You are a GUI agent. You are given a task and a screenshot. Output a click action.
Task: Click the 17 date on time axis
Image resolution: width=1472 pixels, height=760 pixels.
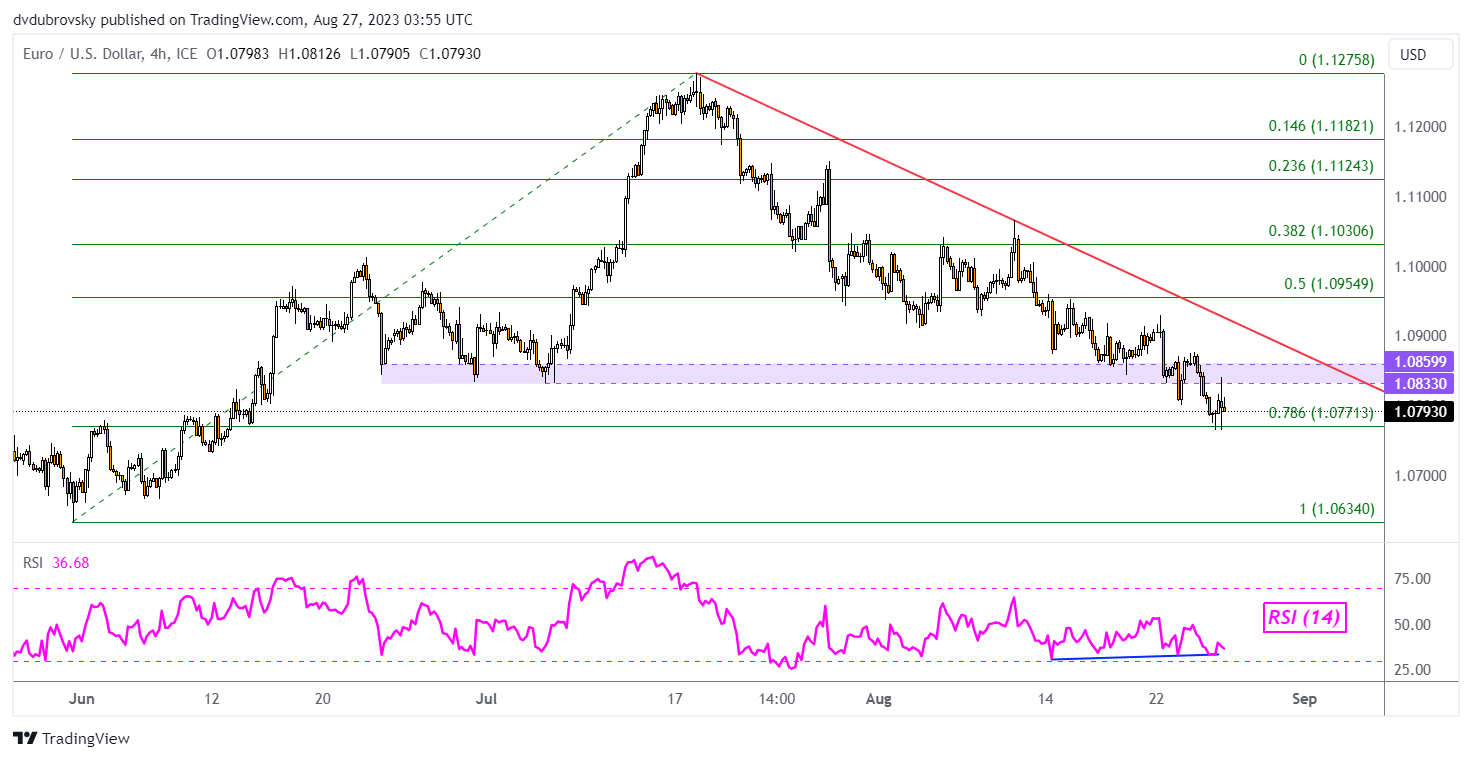pos(676,699)
